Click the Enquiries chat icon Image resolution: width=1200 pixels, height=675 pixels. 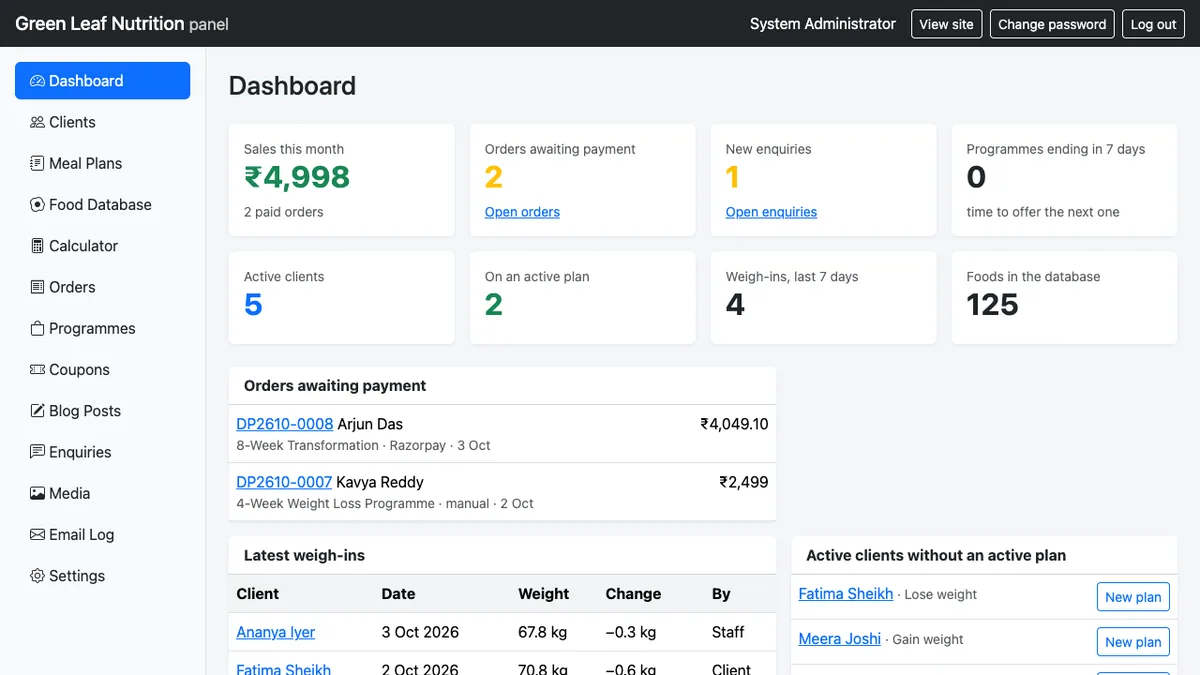tap(37, 452)
